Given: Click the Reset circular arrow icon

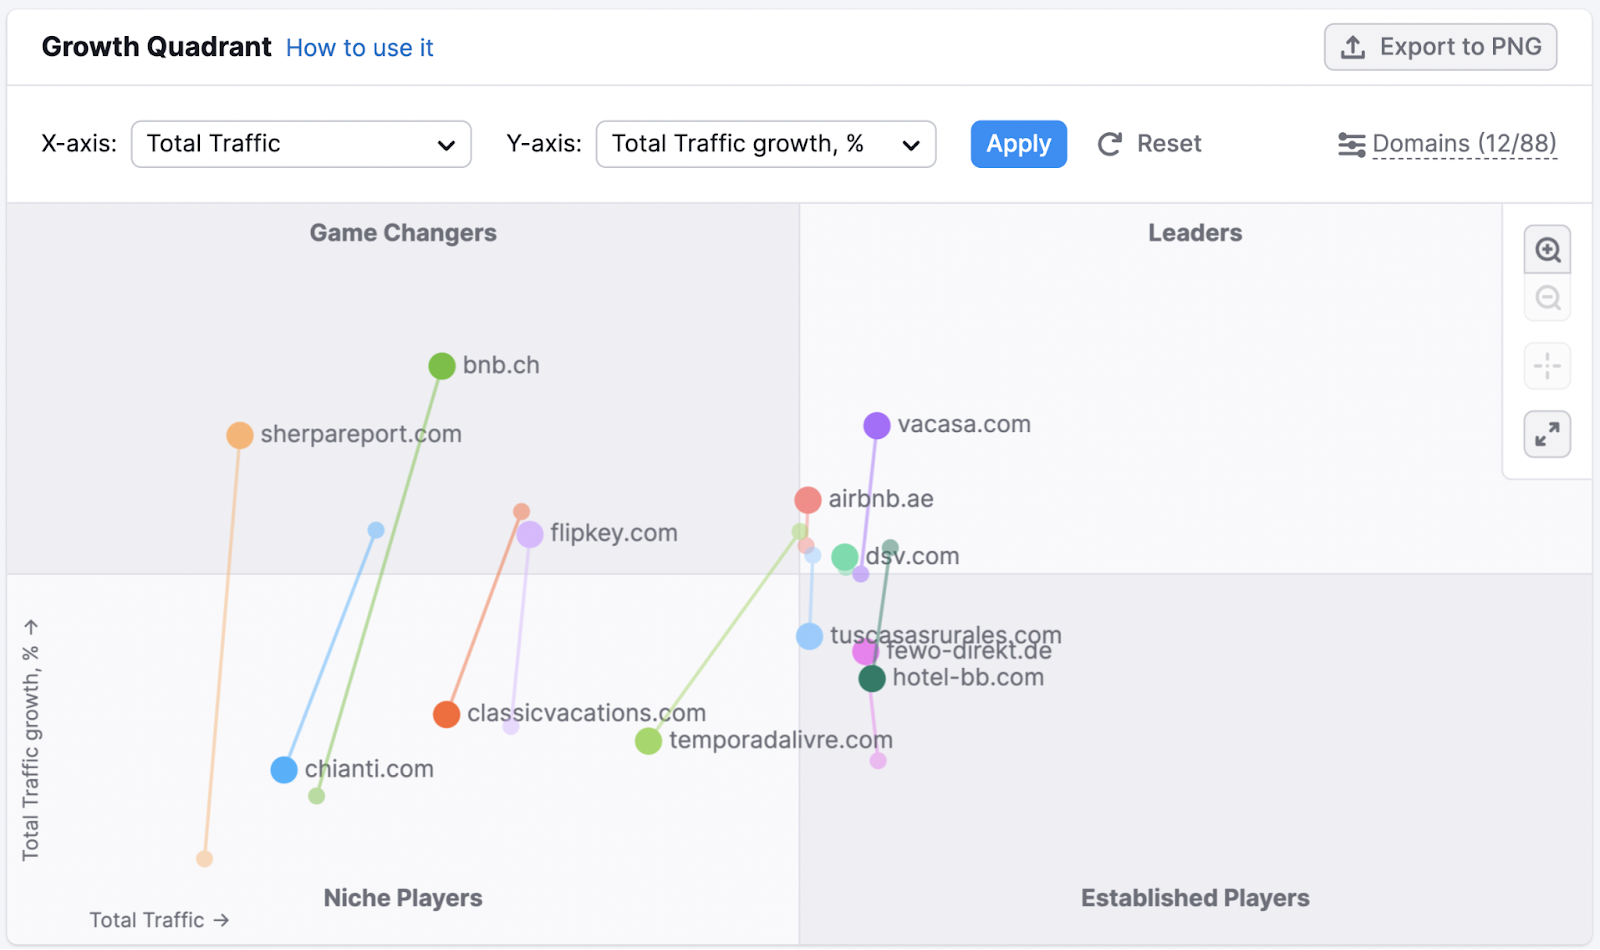Looking at the screenshot, I should [1110, 144].
